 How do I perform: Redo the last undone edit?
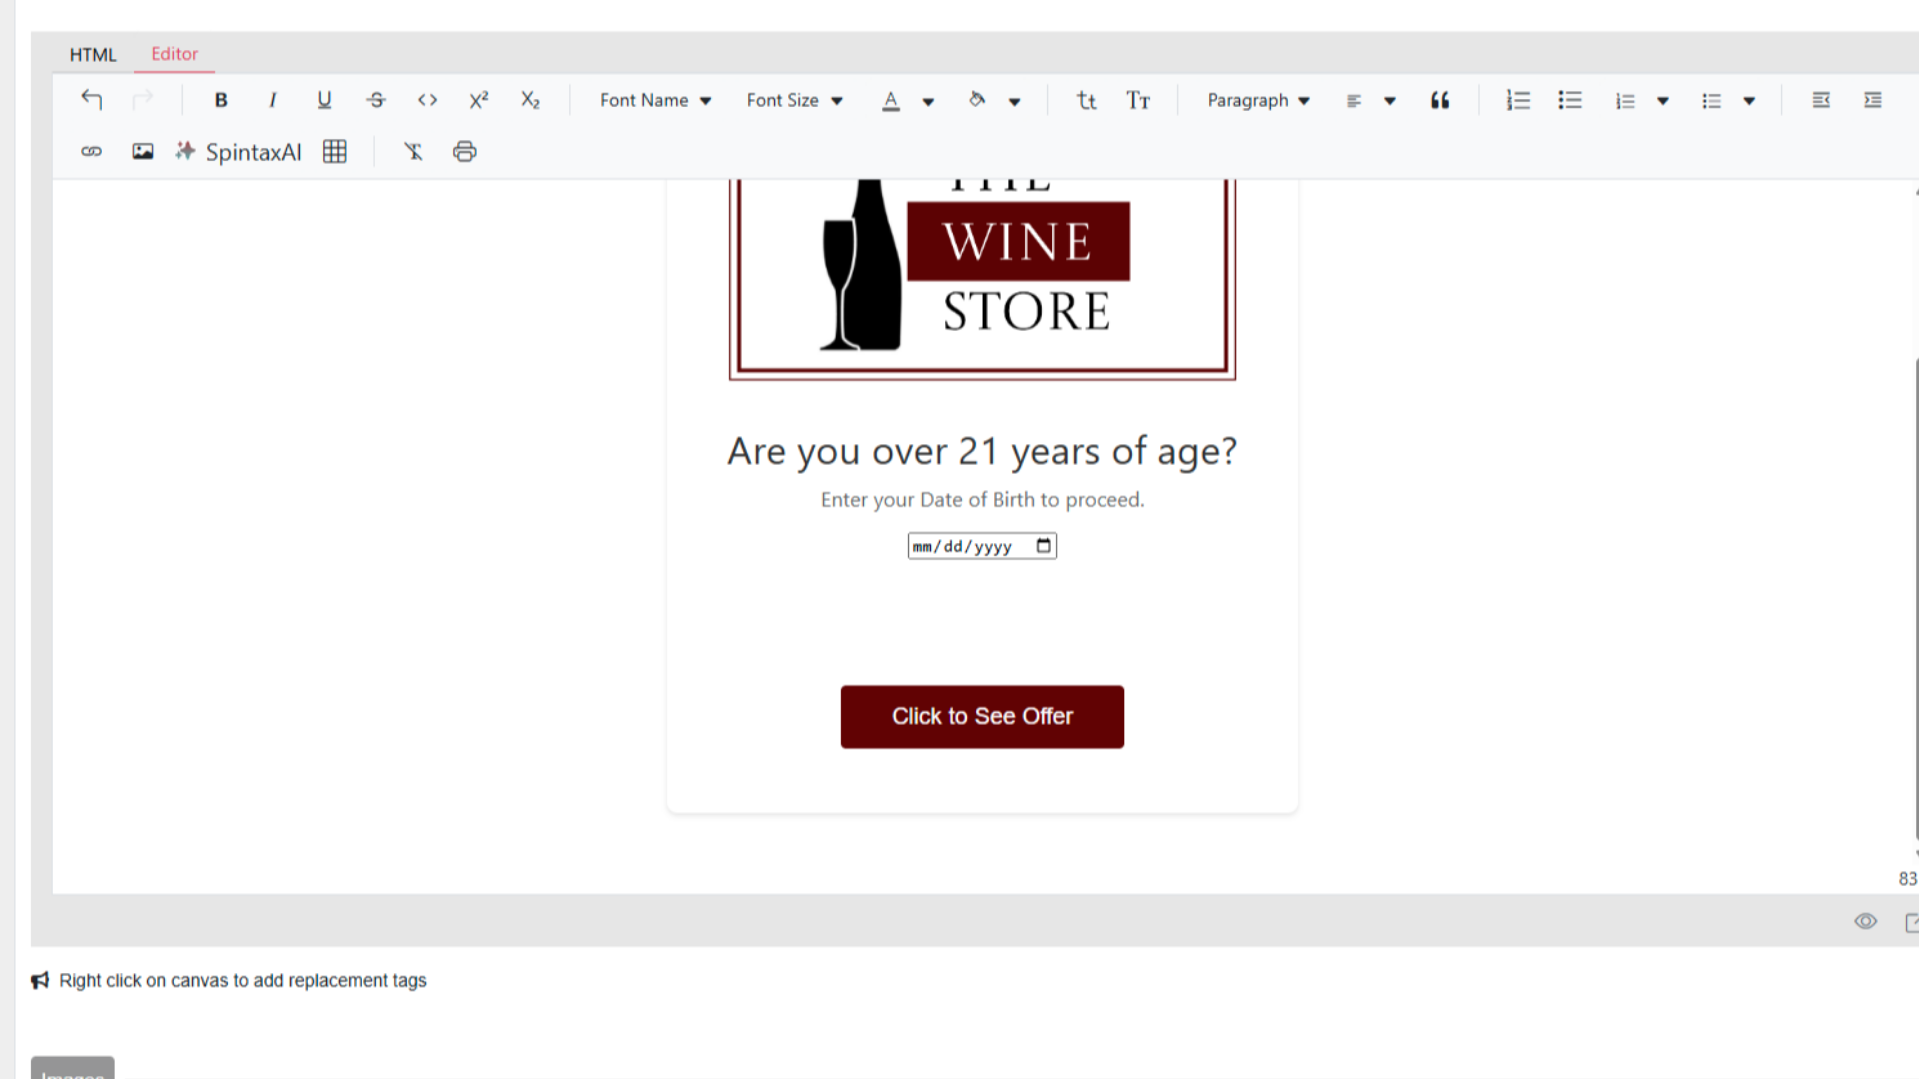[143, 100]
